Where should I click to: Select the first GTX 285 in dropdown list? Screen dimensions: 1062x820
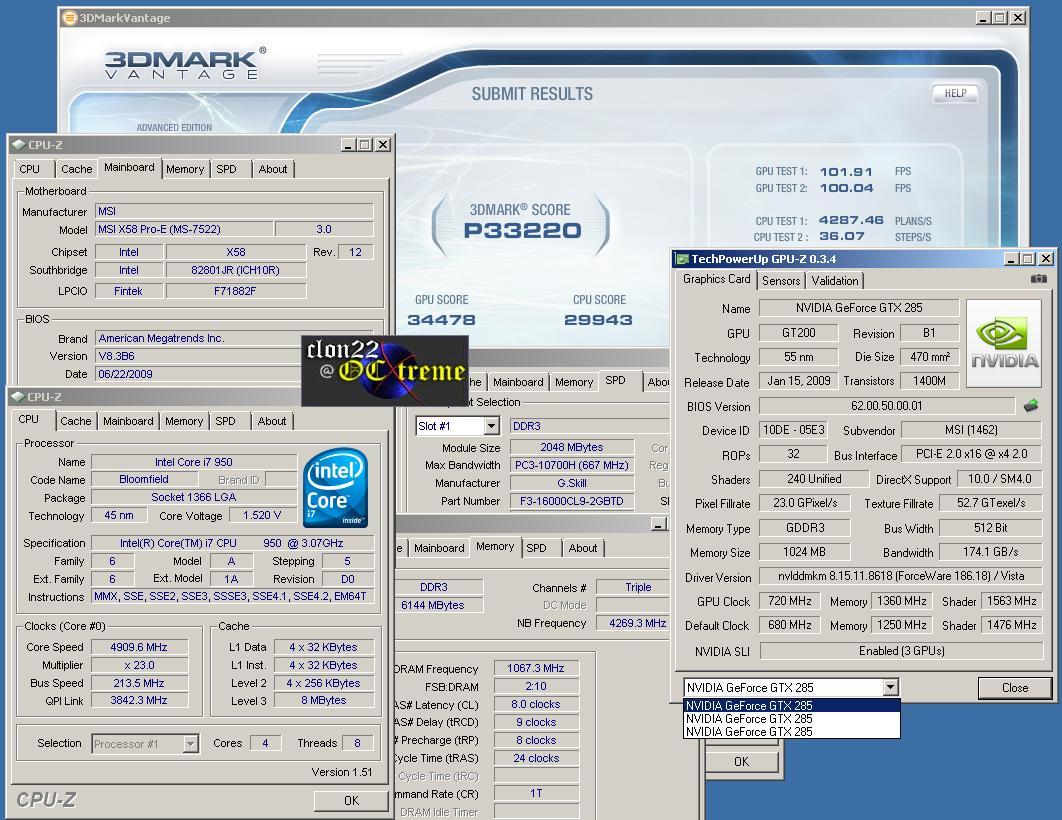(792, 706)
